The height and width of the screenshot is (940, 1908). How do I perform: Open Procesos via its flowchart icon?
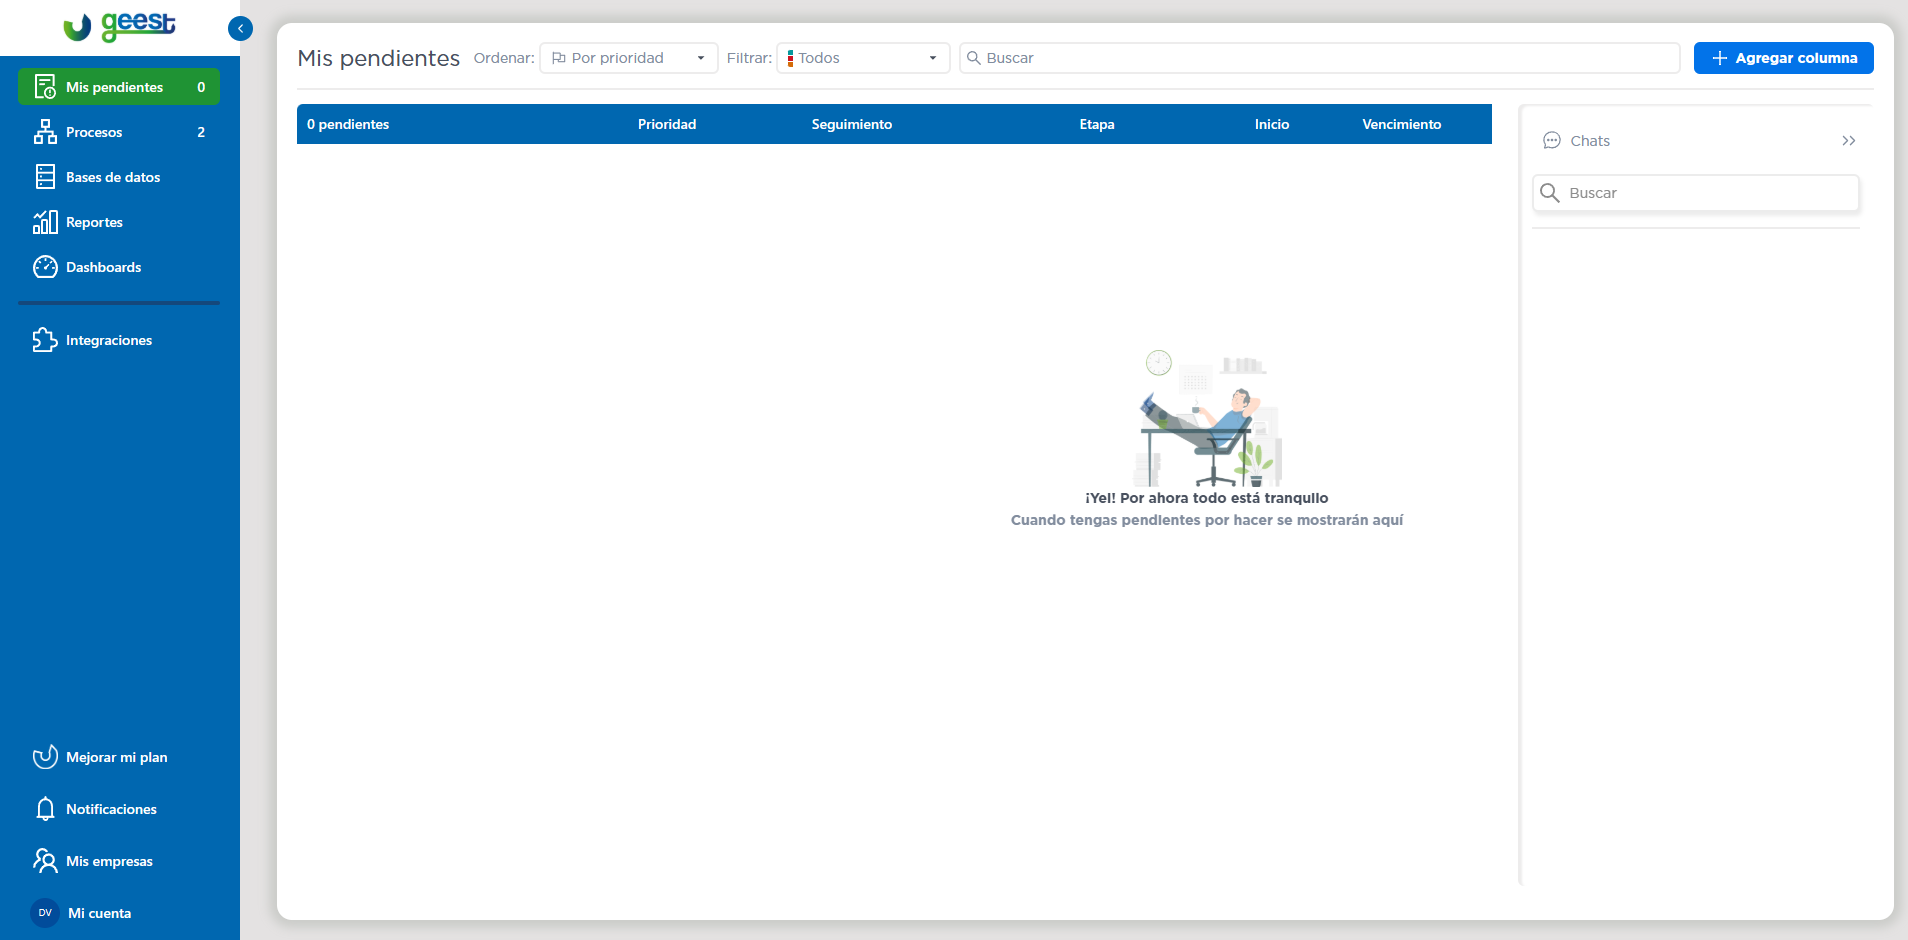pos(45,132)
